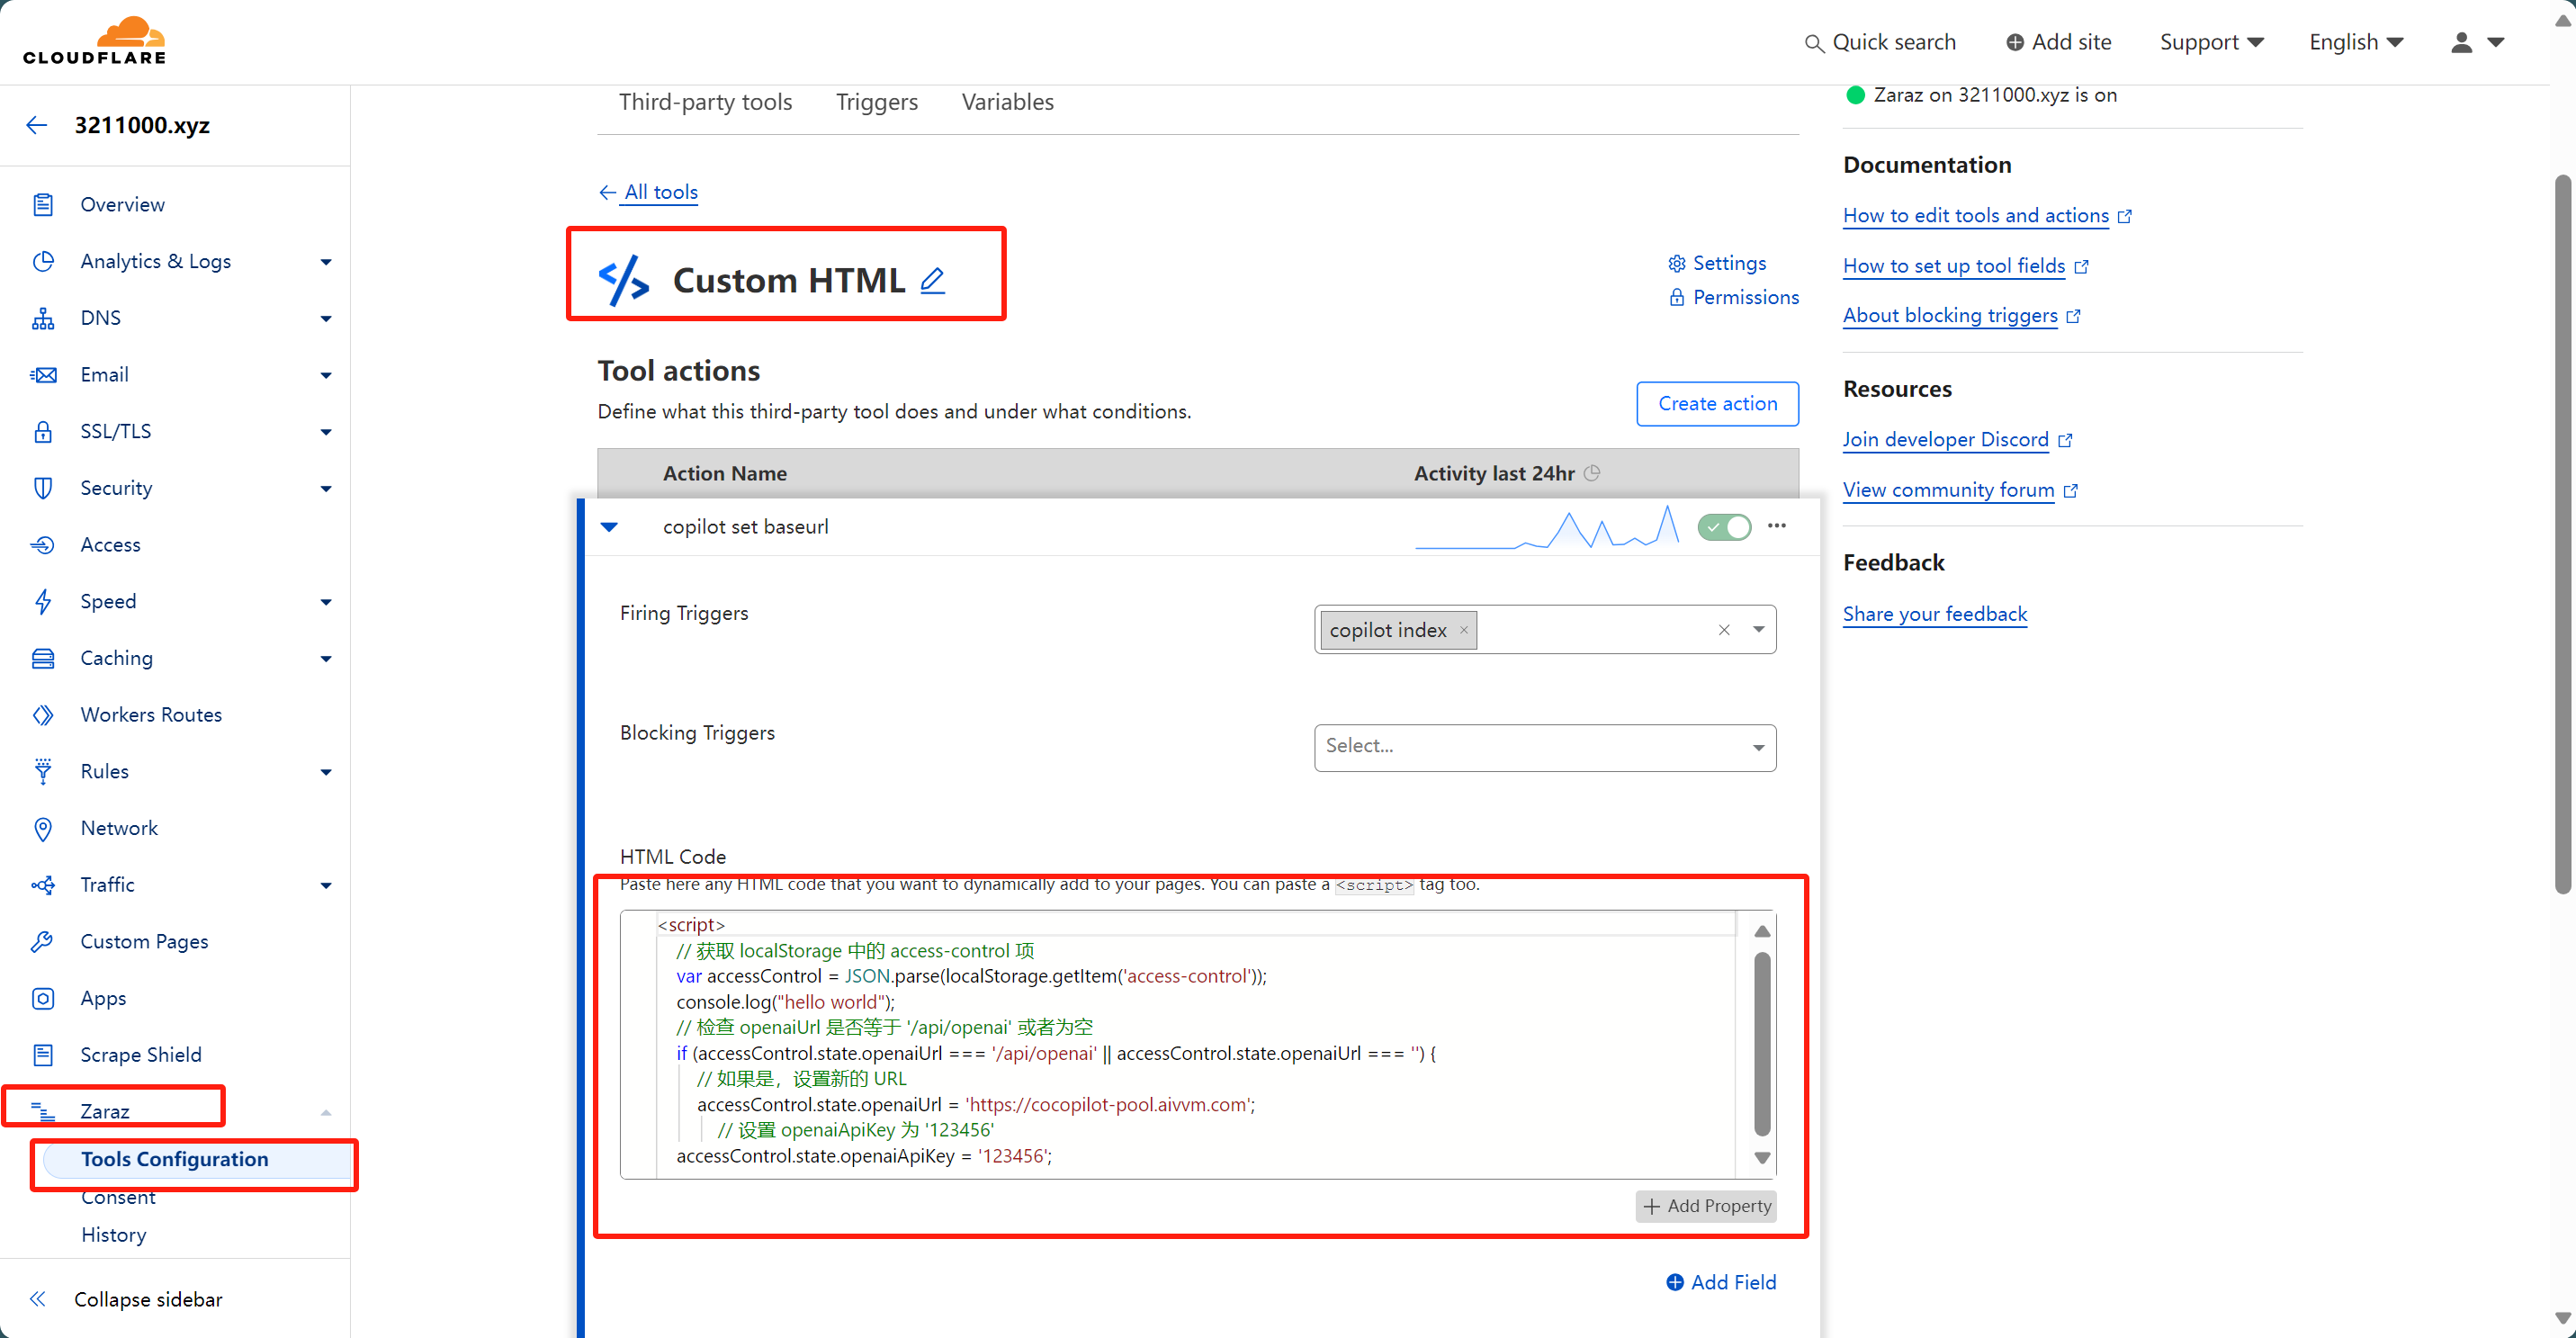Expand the Caching submenu arrow
Viewport: 2576px width, 1338px height.
click(x=326, y=659)
